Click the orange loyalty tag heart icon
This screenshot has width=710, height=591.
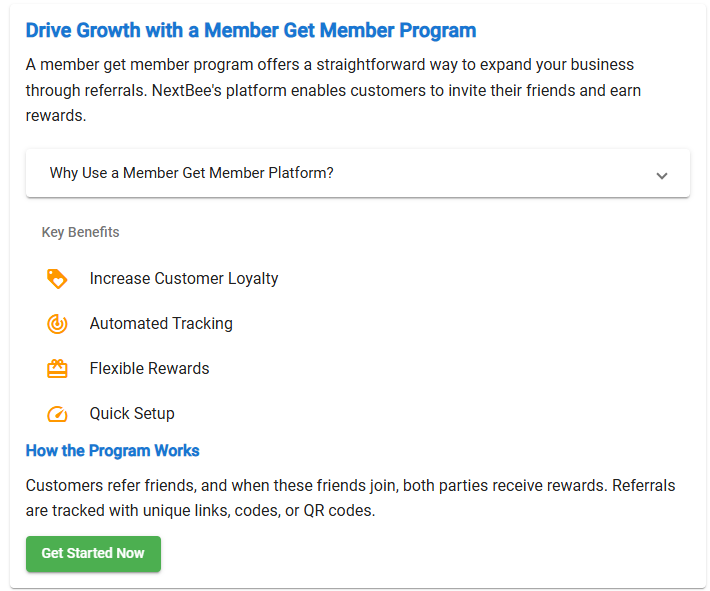point(57,279)
